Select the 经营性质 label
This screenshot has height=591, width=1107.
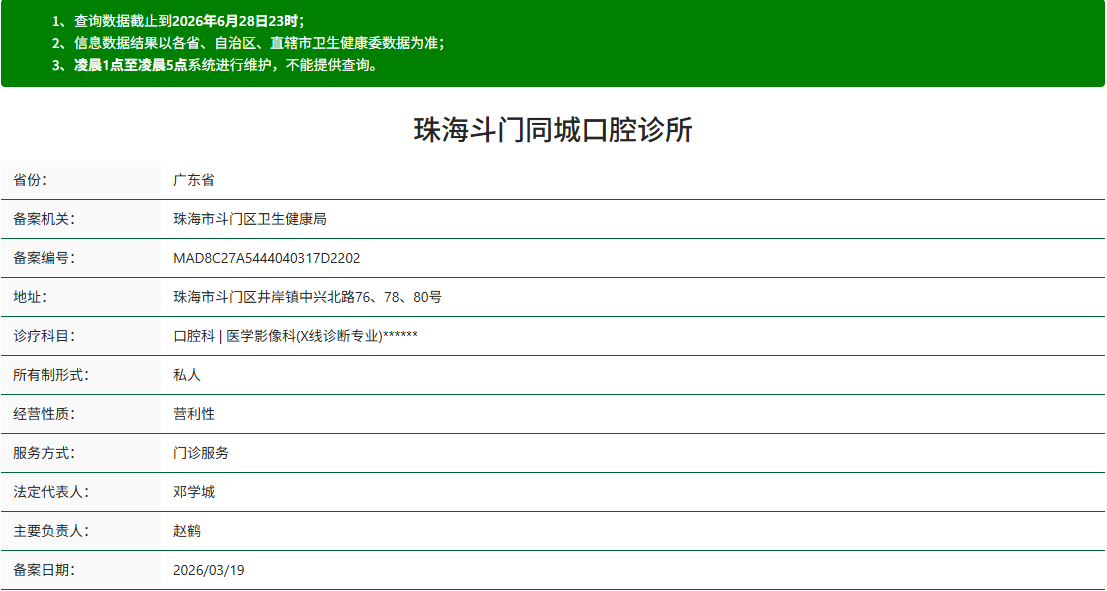pos(44,414)
